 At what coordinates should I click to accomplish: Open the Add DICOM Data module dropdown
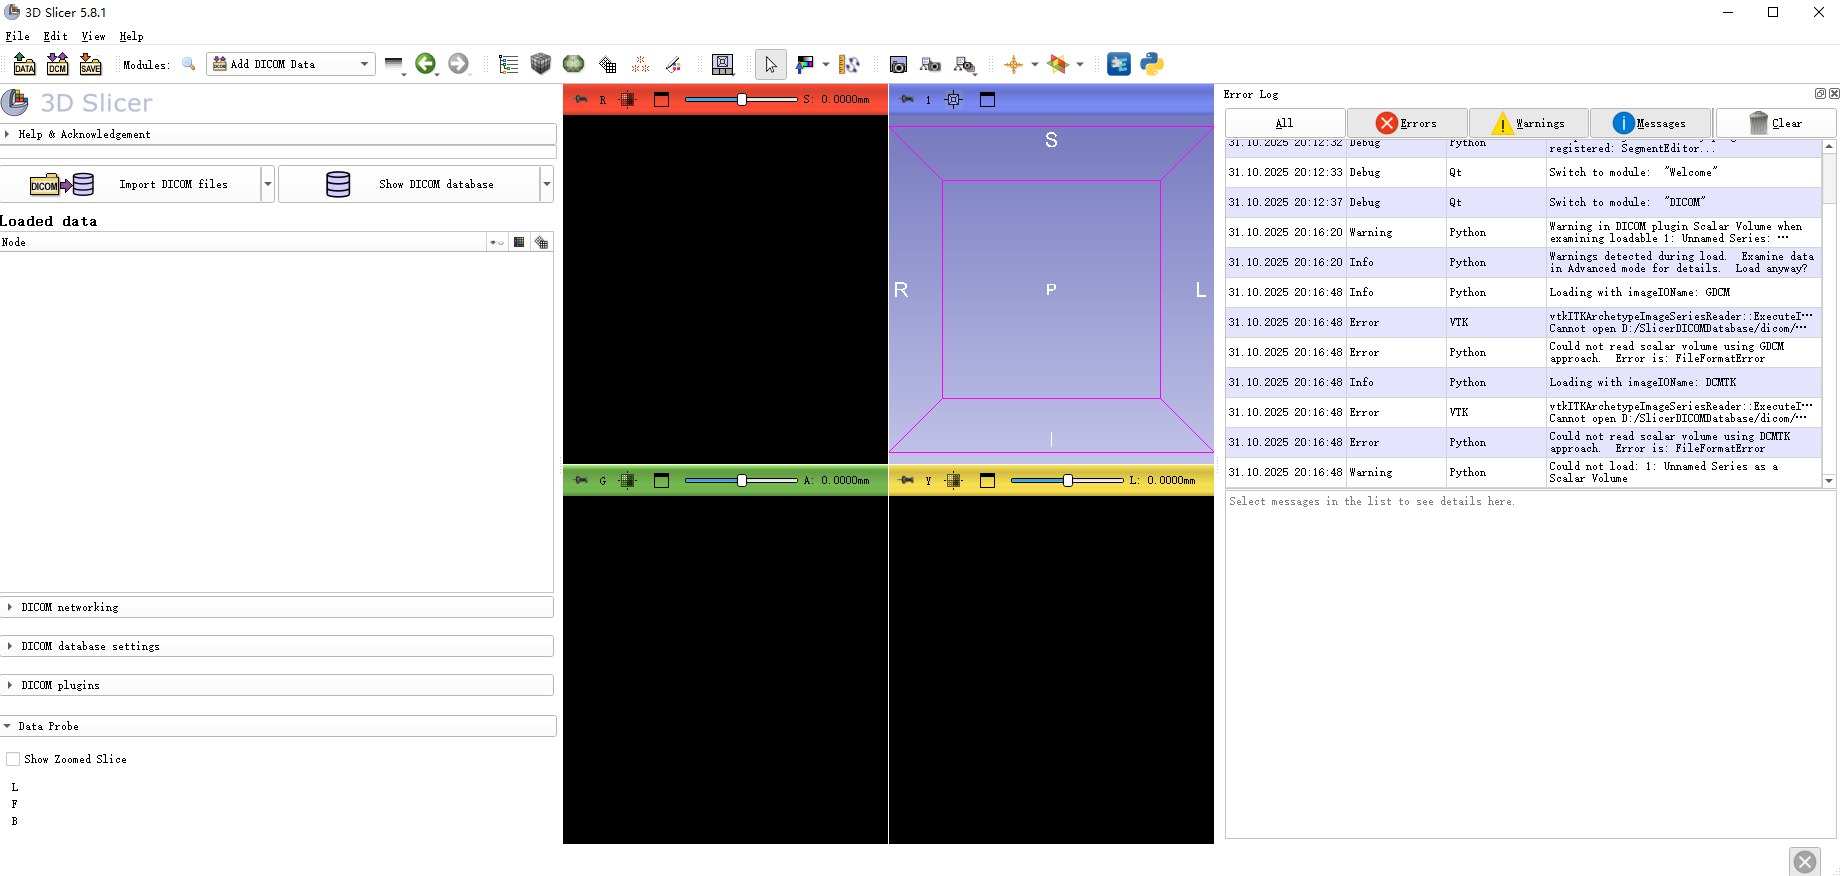[x=290, y=64]
